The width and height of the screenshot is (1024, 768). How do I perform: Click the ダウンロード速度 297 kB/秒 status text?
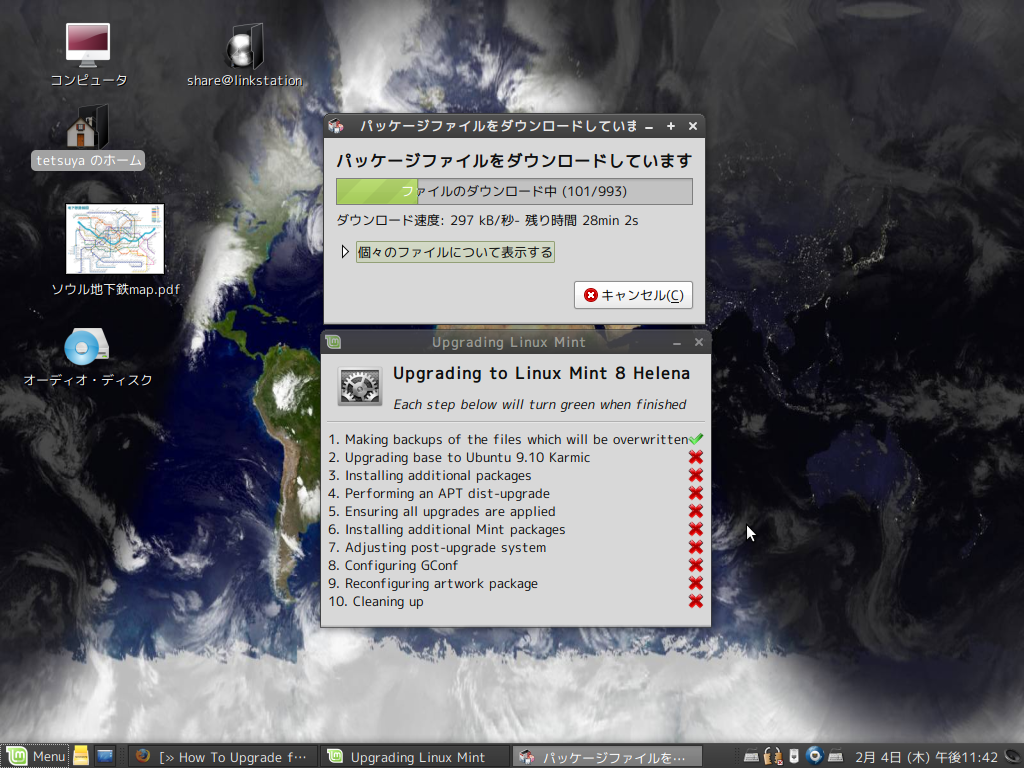click(487, 221)
